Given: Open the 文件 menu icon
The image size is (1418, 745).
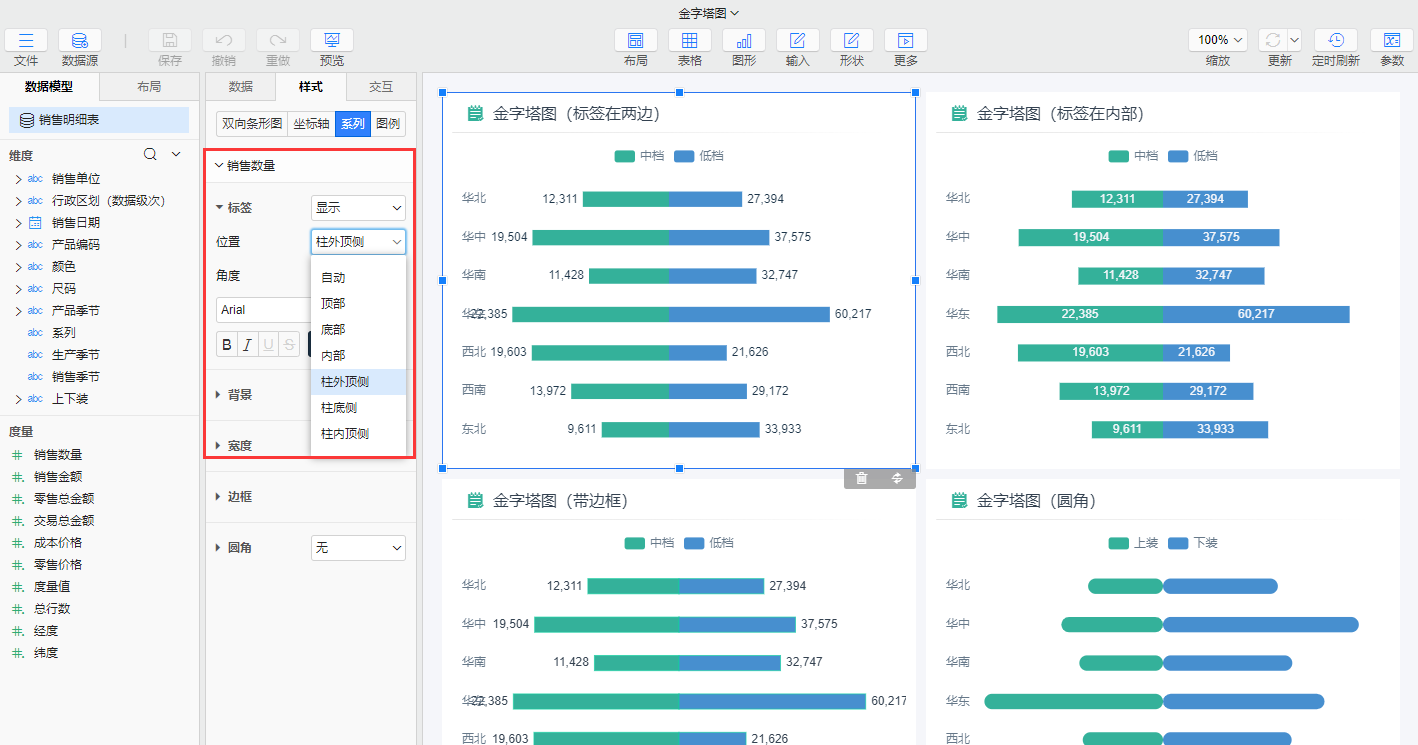Looking at the screenshot, I should pyautogui.click(x=26, y=40).
